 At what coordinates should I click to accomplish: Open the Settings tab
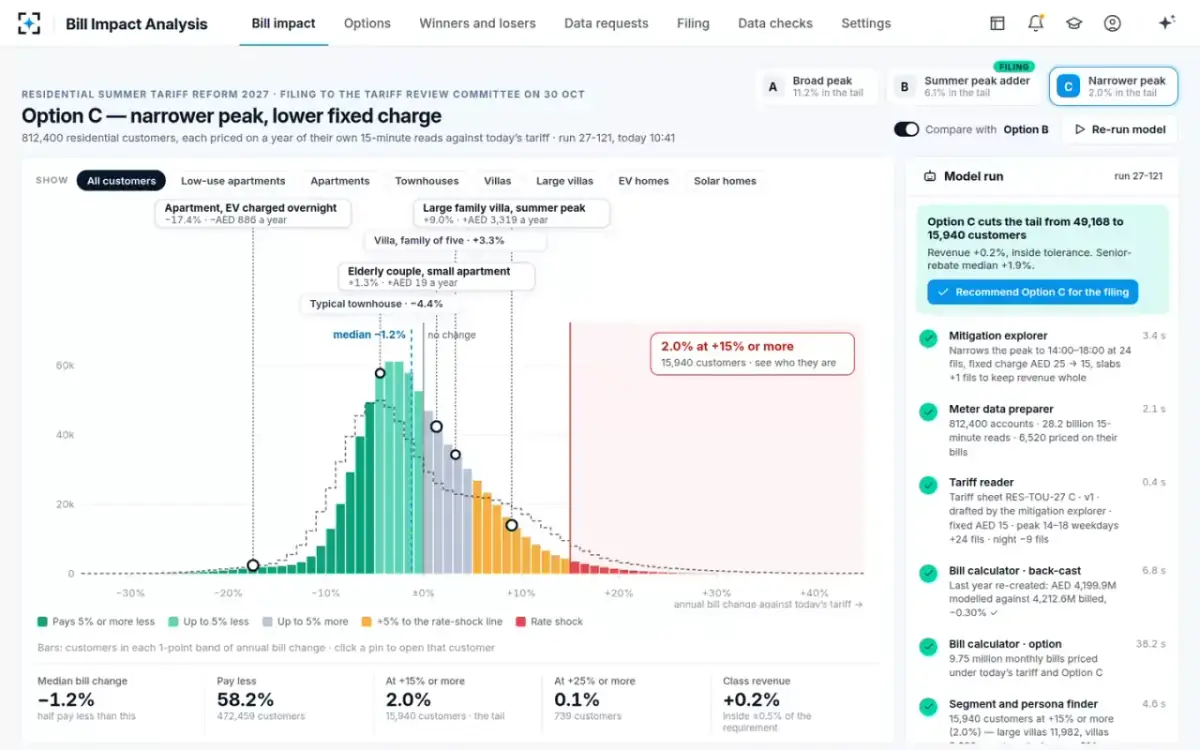coord(866,23)
